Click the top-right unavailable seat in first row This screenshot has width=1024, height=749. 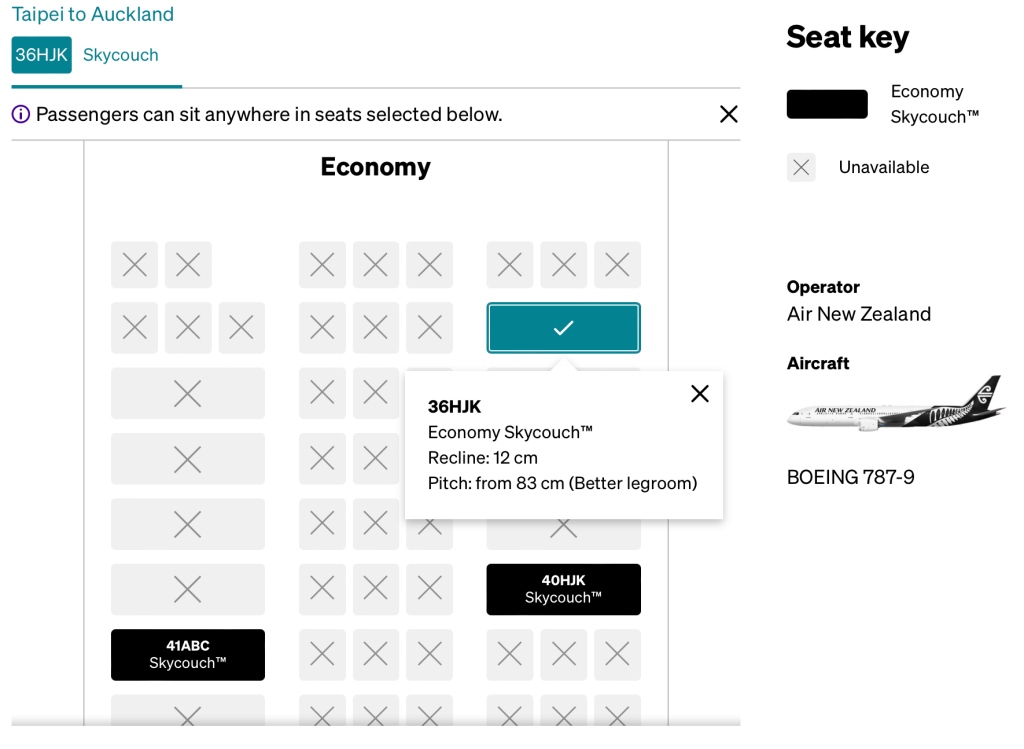point(616,264)
